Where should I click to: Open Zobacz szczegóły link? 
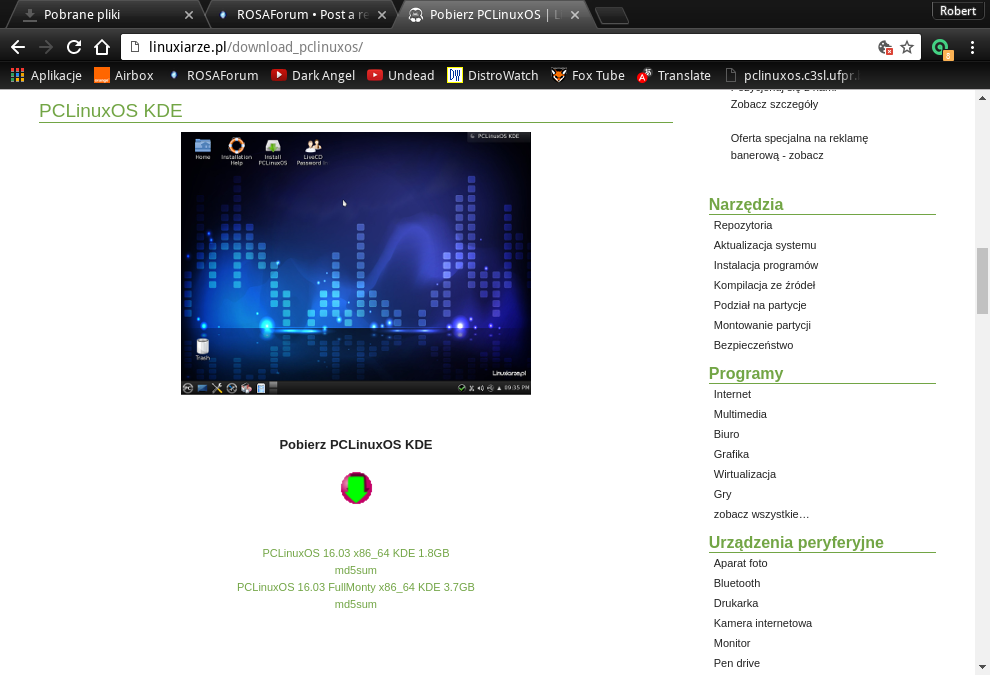(774, 104)
